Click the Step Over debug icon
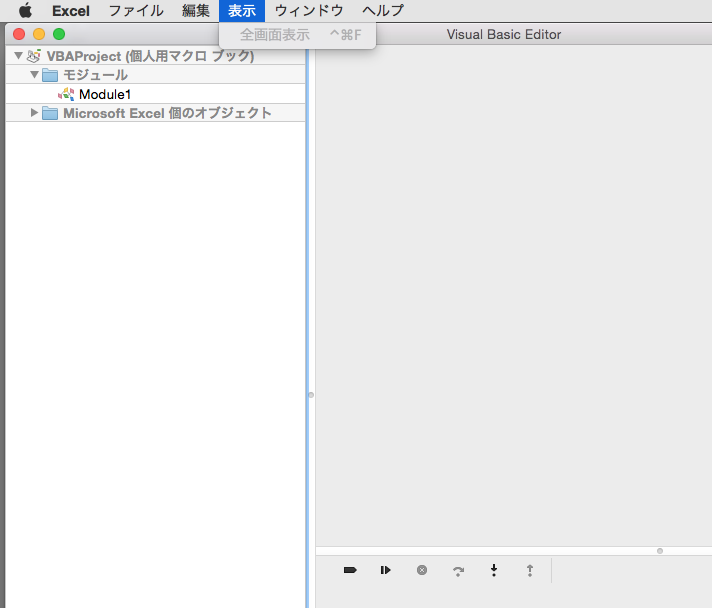Screen dimensions: 712x608 (x=458, y=571)
